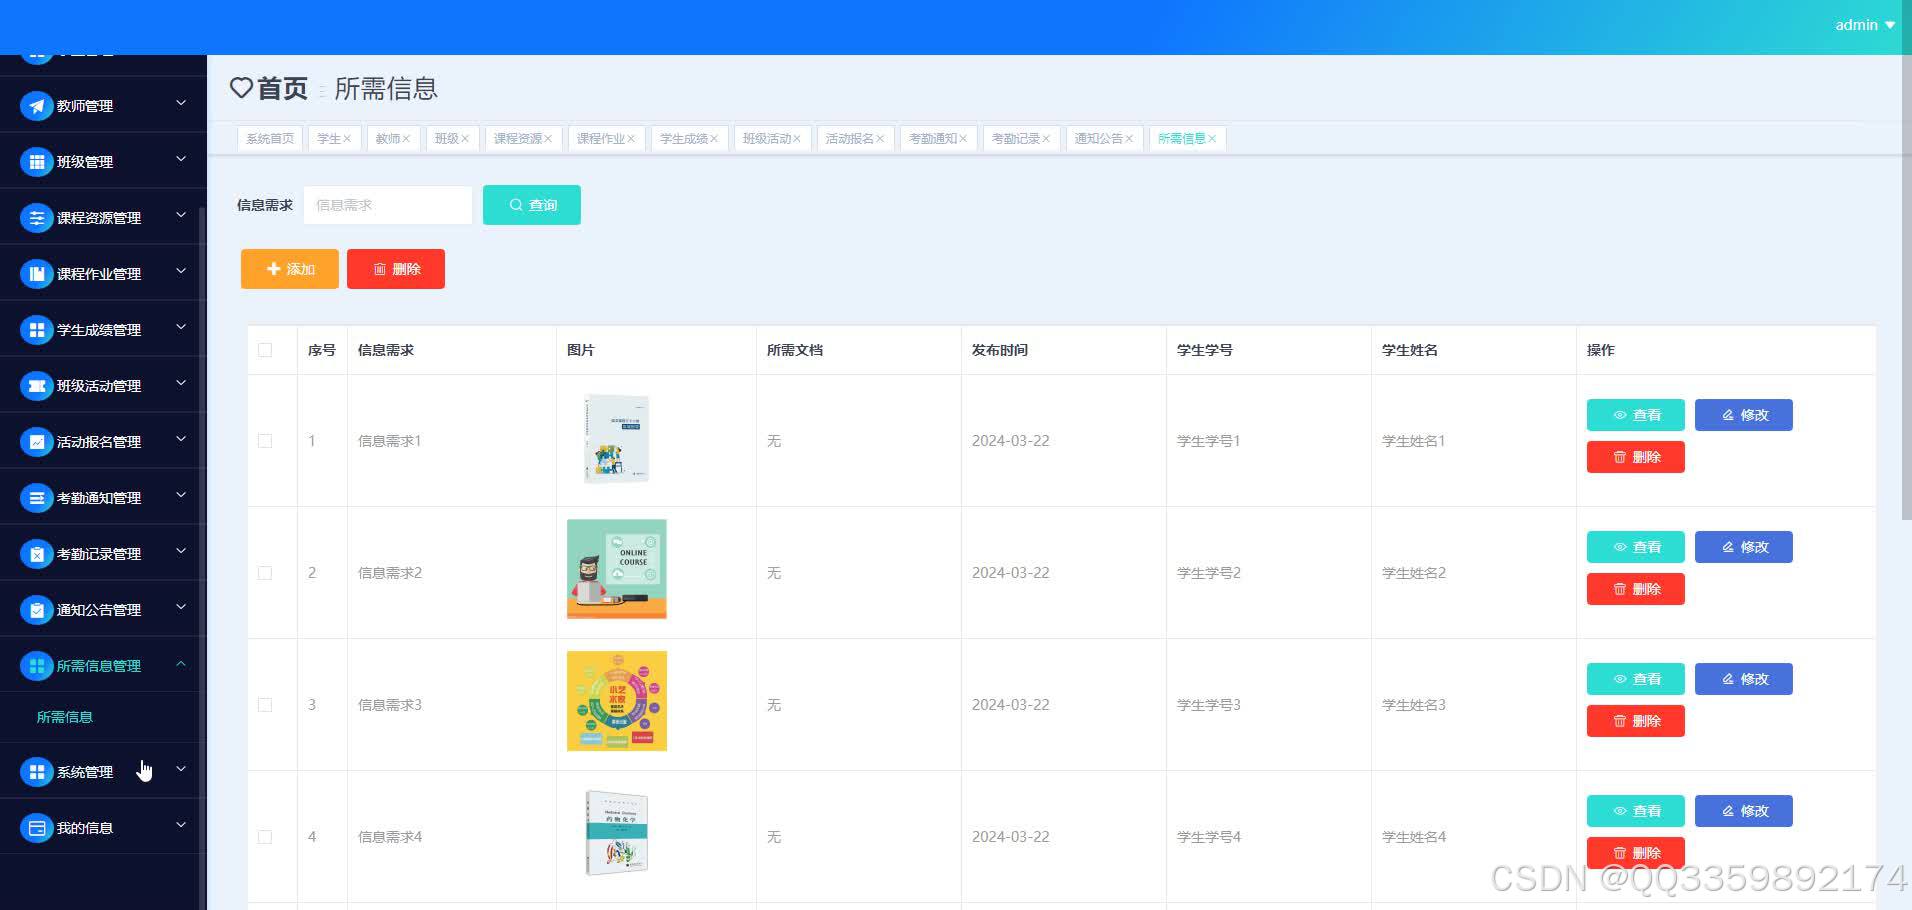Click the orange 添加 button

pyautogui.click(x=290, y=269)
